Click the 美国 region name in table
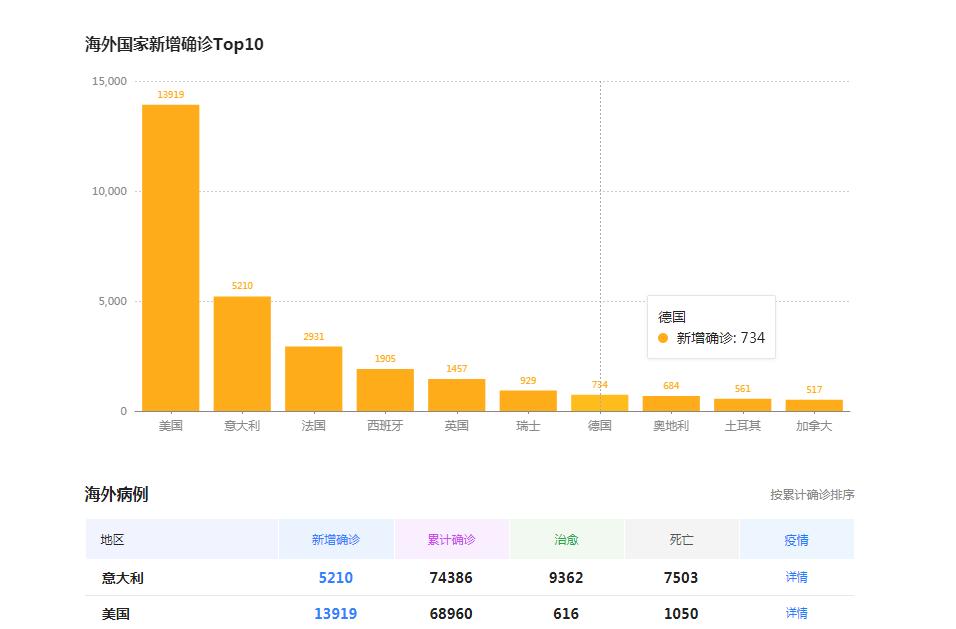956x629 pixels. (116, 614)
